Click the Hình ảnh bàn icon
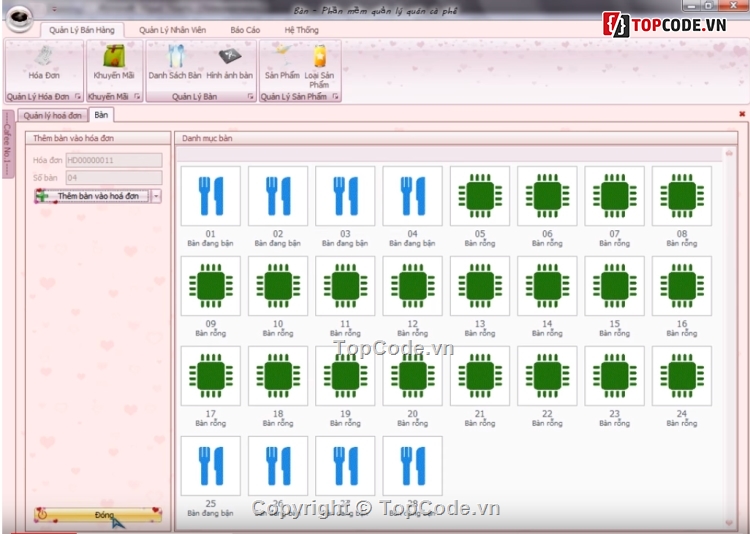 tap(229, 60)
